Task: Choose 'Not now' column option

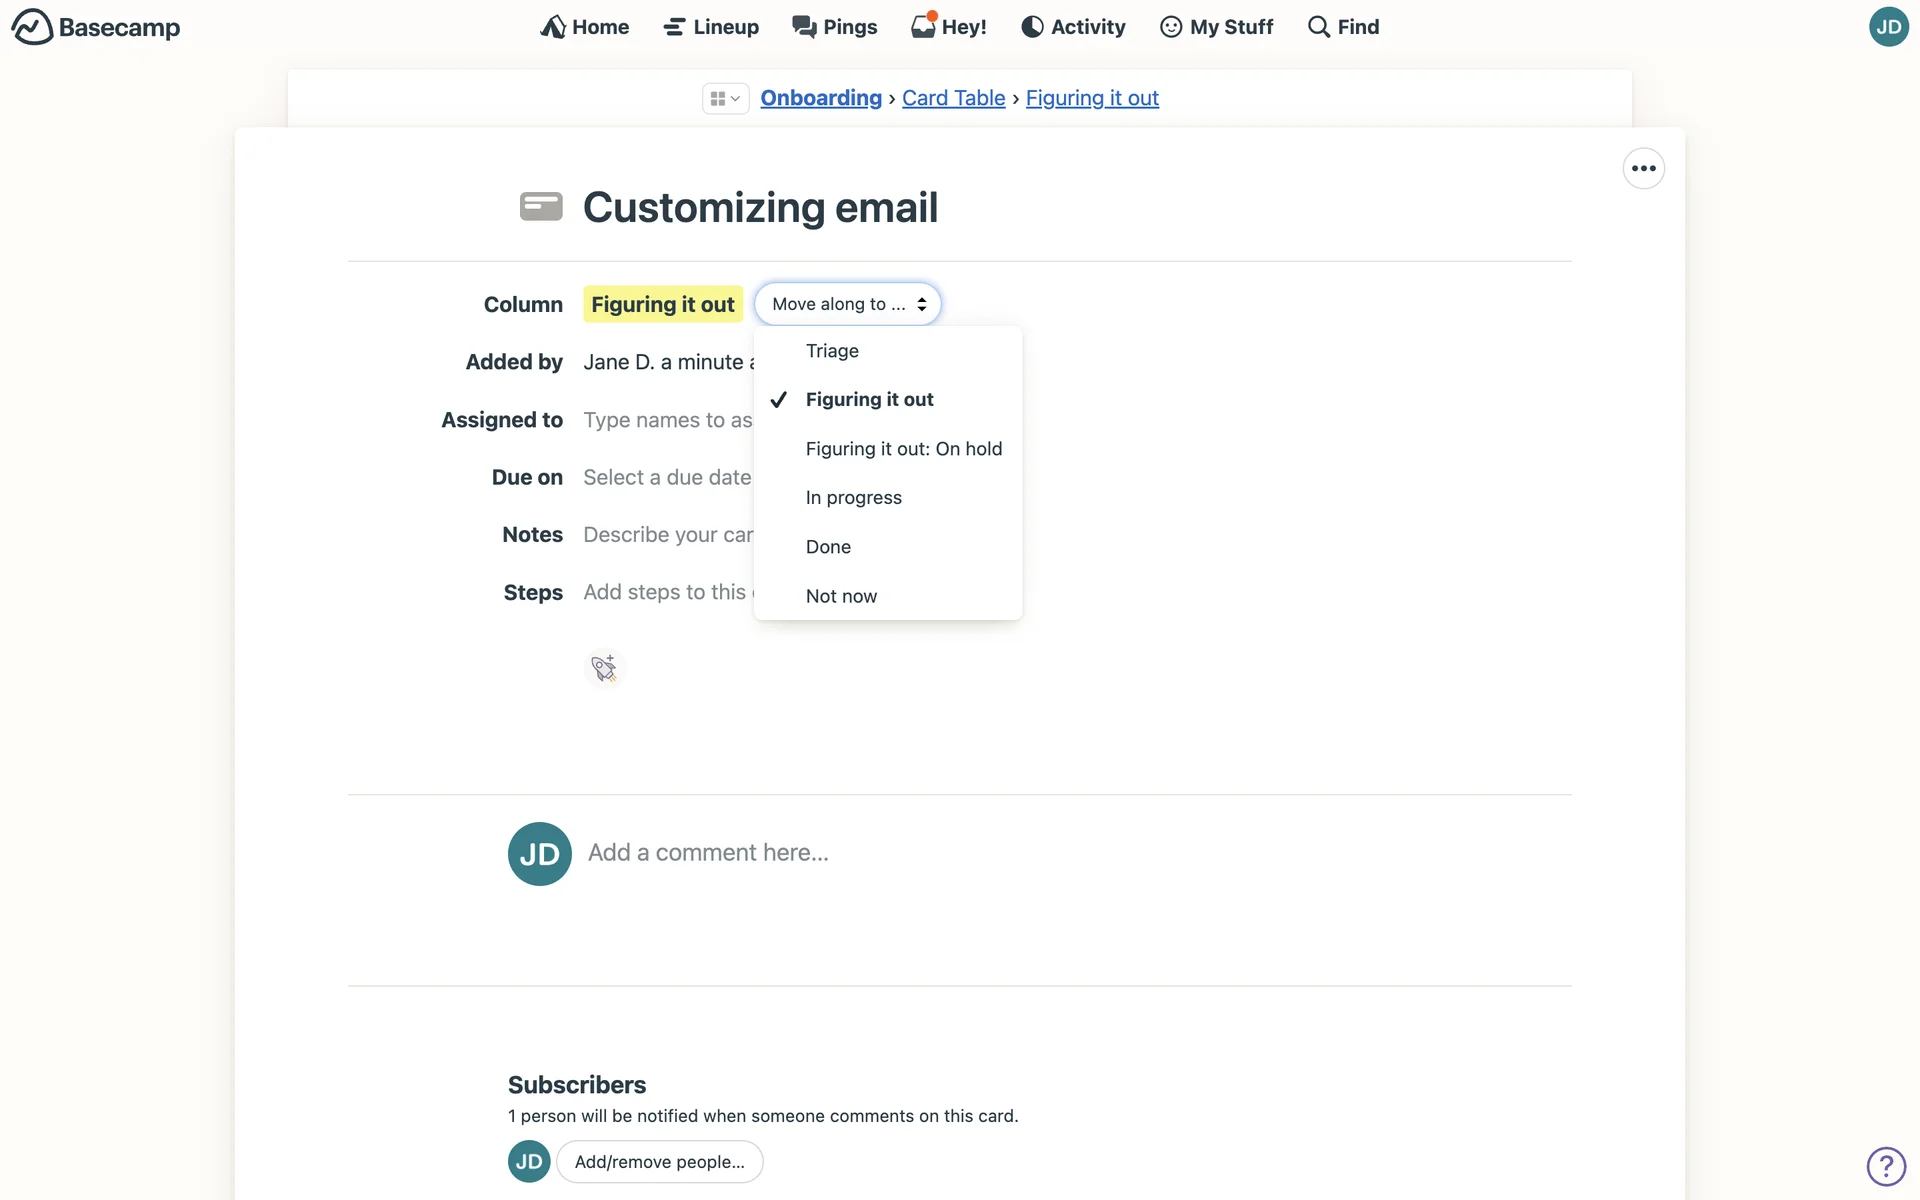Action: [841, 596]
